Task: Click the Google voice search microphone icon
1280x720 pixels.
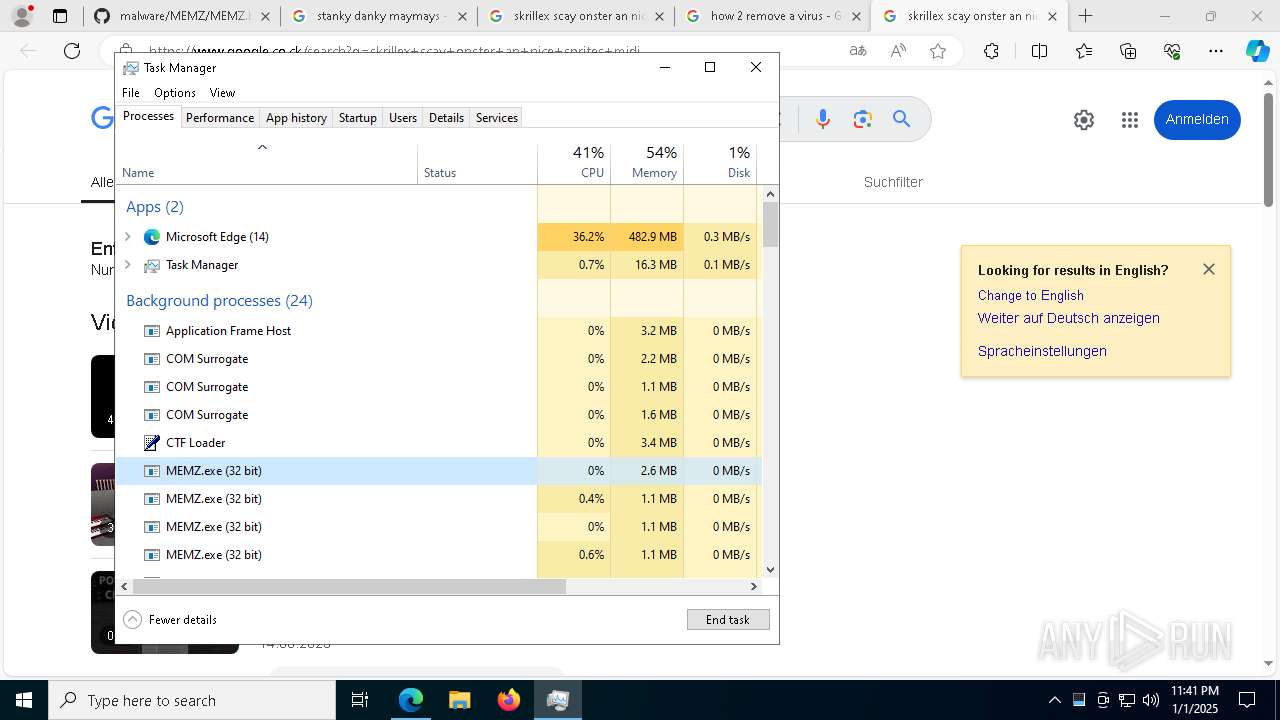Action: (x=823, y=119)
